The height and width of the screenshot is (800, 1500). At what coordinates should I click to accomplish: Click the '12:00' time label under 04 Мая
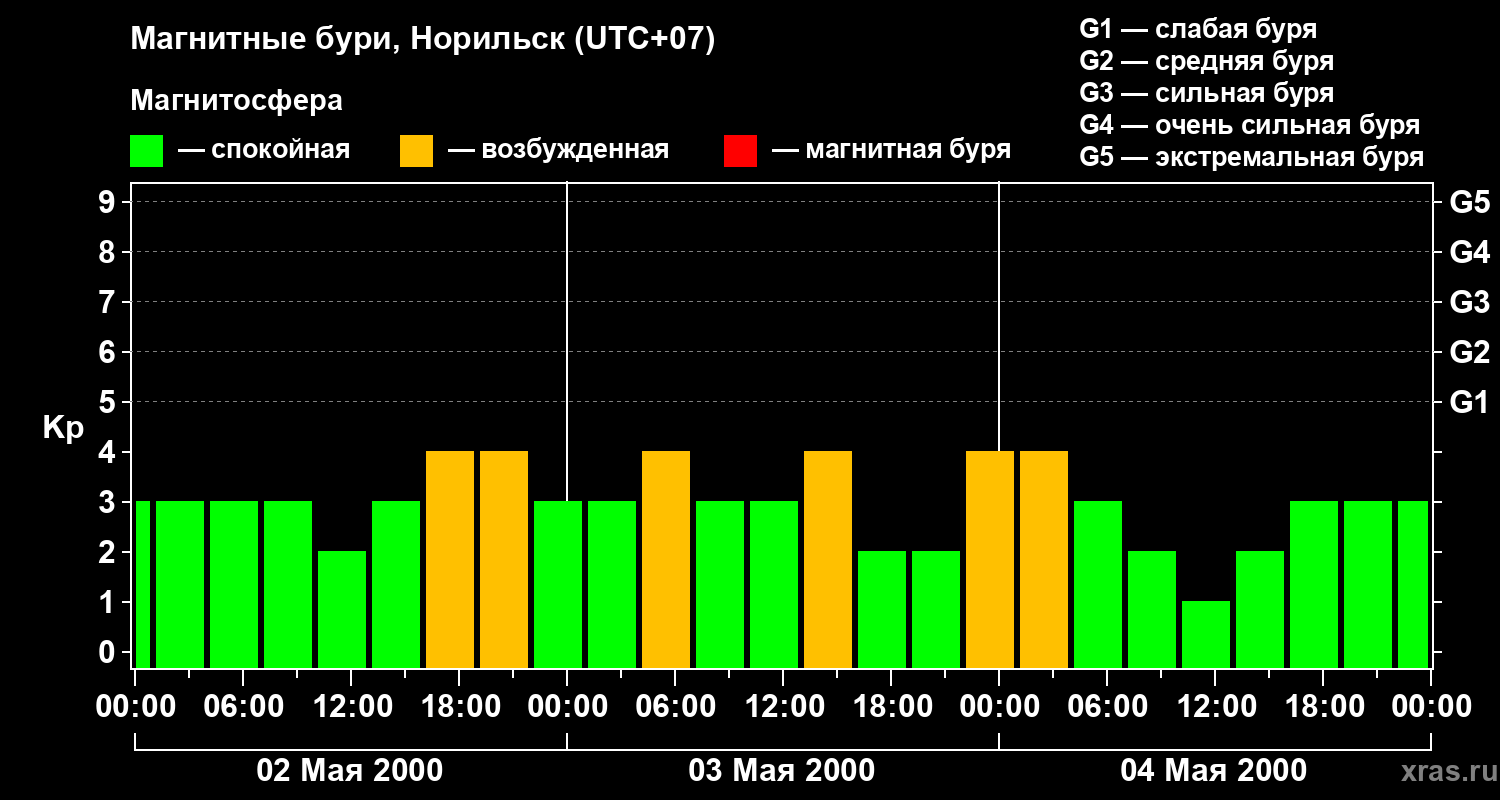pos(1215,706)
